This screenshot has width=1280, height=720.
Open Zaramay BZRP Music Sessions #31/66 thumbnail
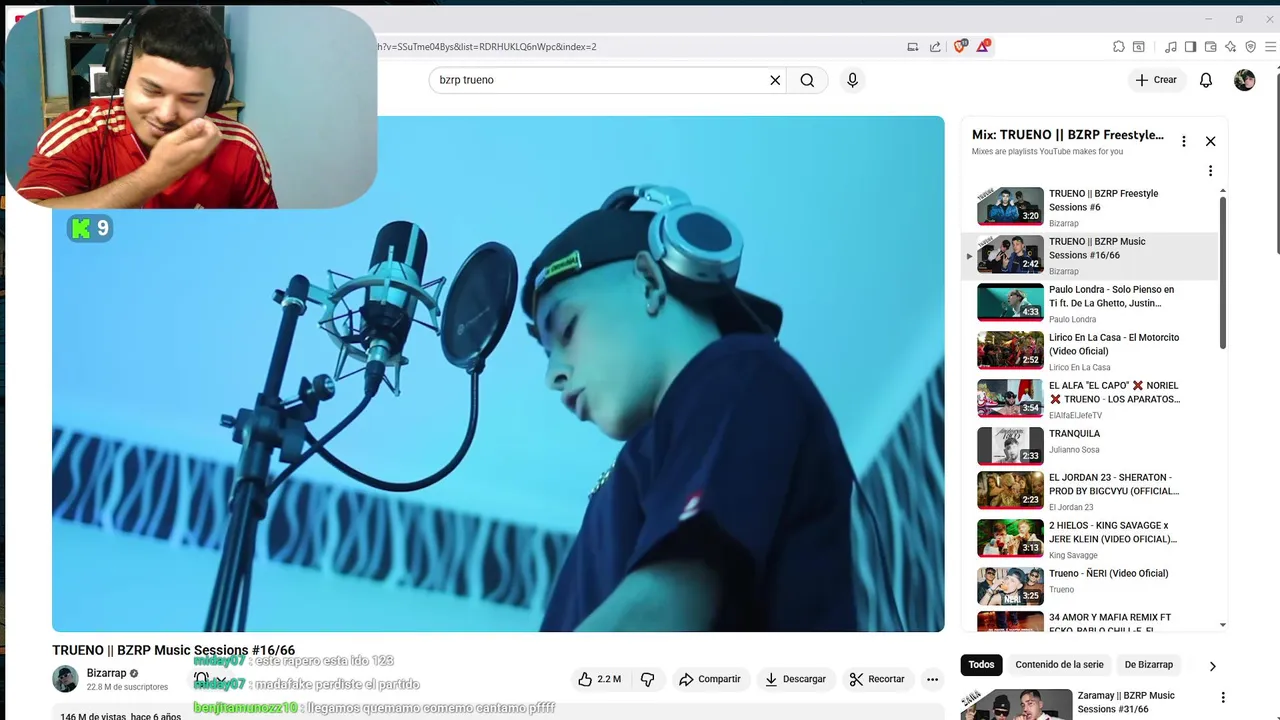tap(1016, 704)
